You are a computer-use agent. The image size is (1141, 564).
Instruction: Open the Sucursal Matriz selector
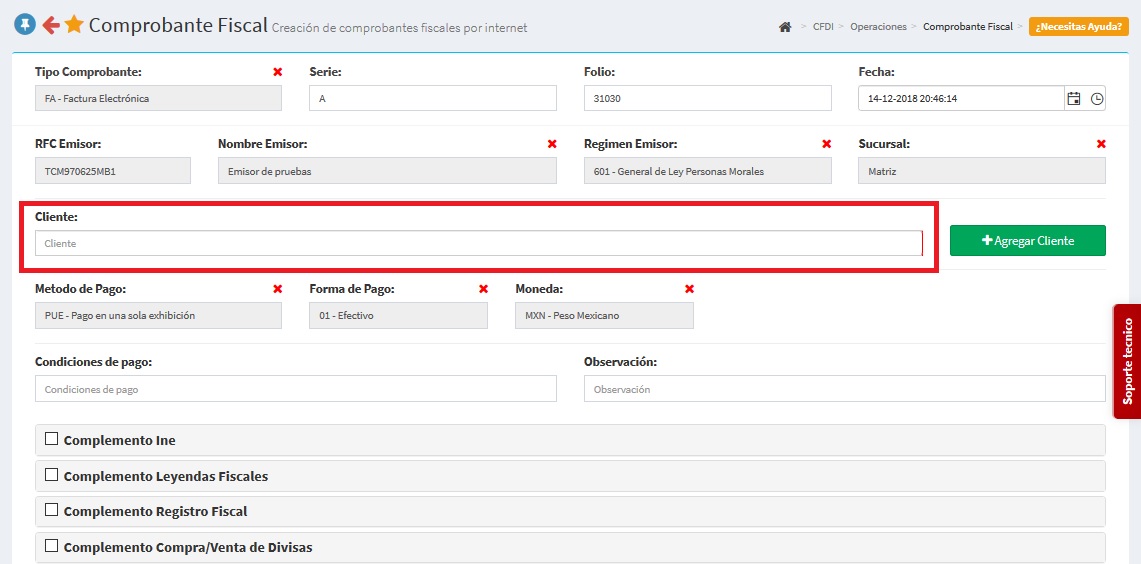coord(981,171)
